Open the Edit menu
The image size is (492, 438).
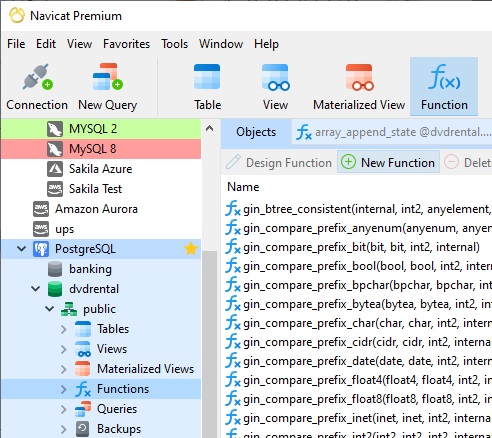(46, 44)
